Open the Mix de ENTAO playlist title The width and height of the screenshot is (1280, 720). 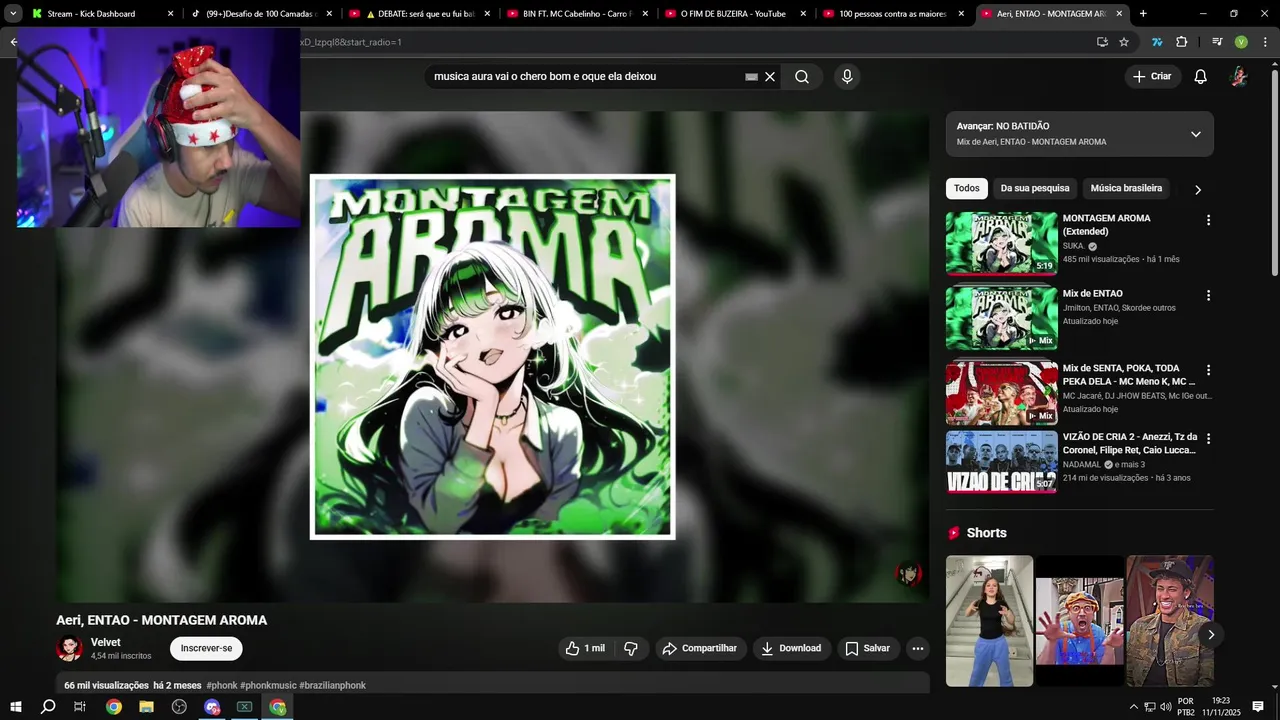coord(1092,294)
